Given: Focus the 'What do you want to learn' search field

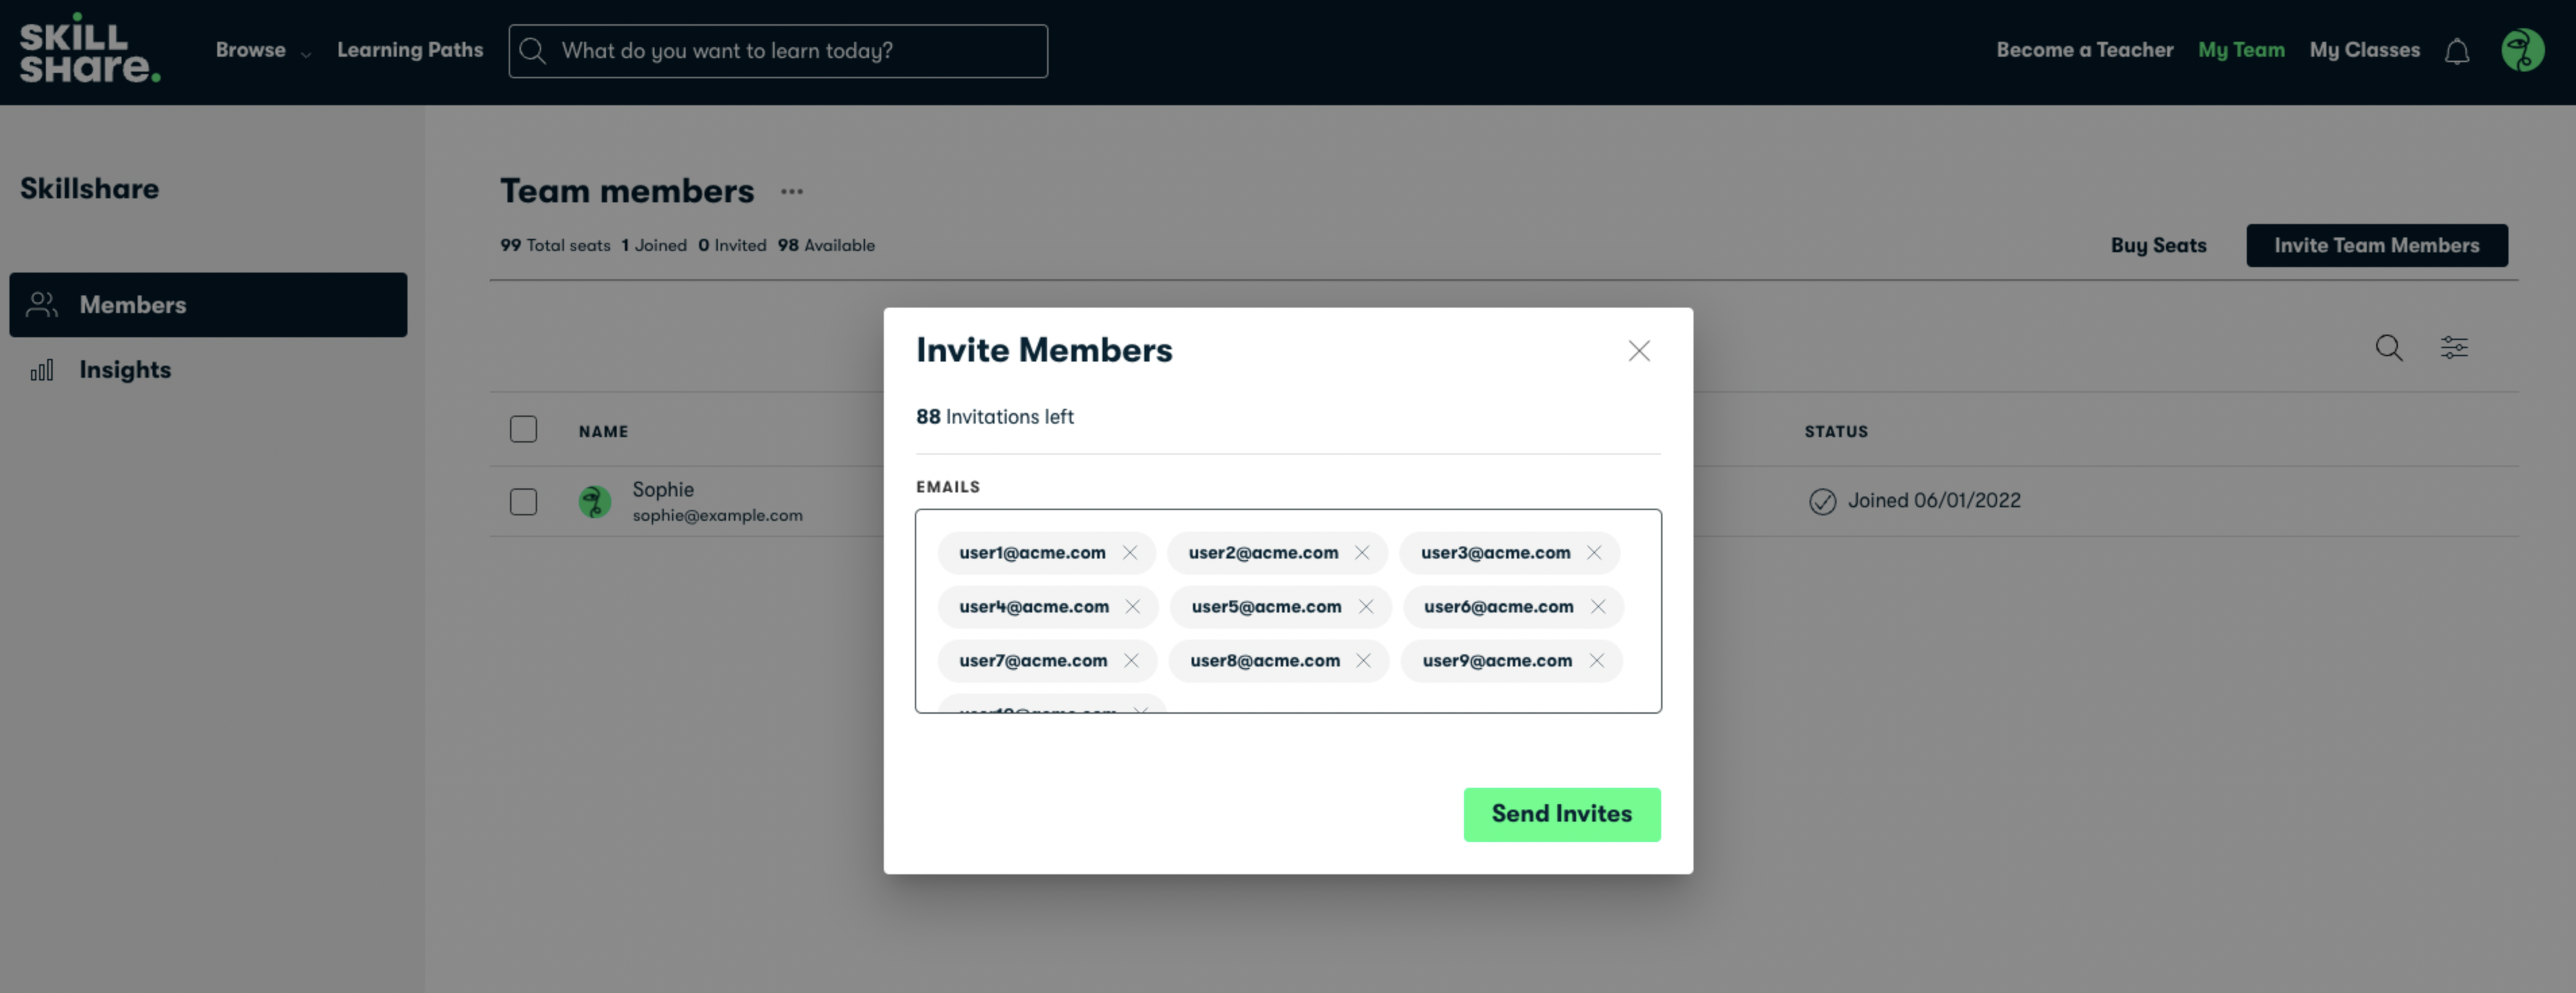Looking at the screenshot, I should tap(778, 51).
